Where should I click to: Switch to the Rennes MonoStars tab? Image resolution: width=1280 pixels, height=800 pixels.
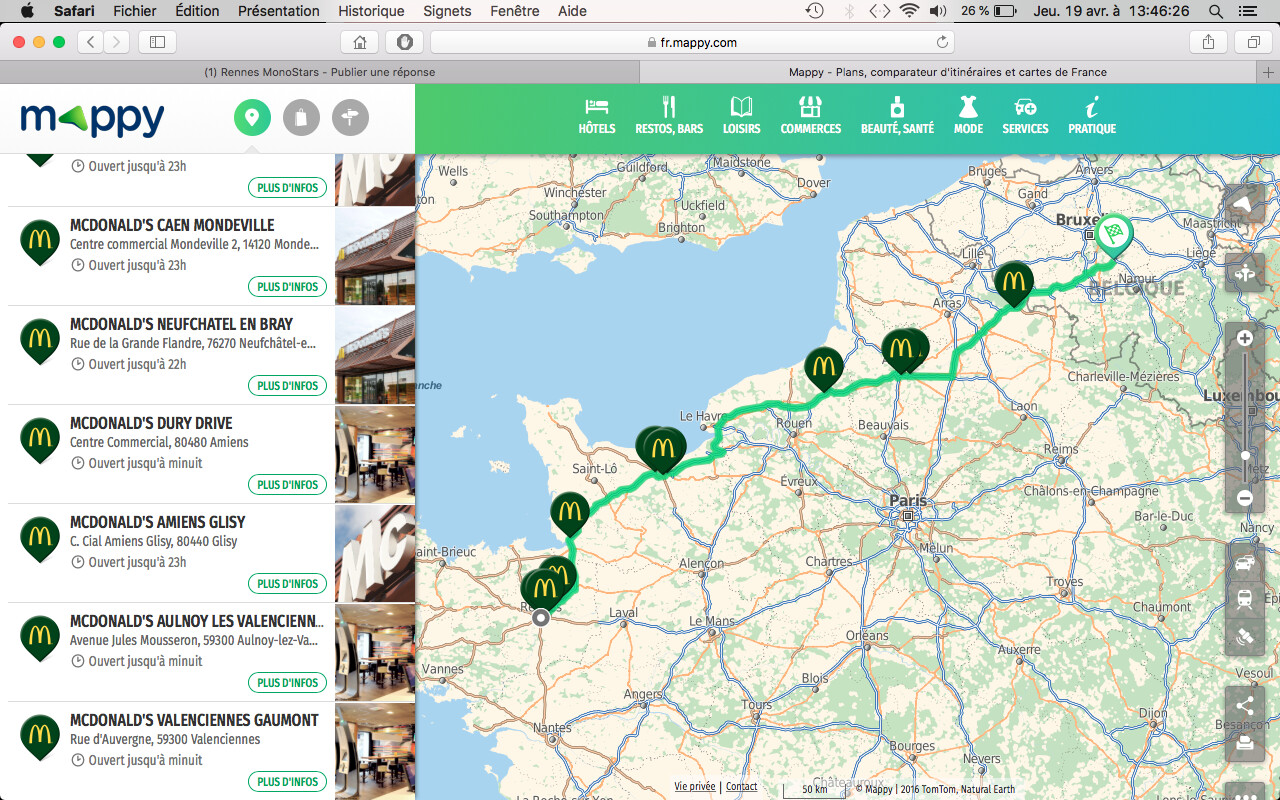319,72
